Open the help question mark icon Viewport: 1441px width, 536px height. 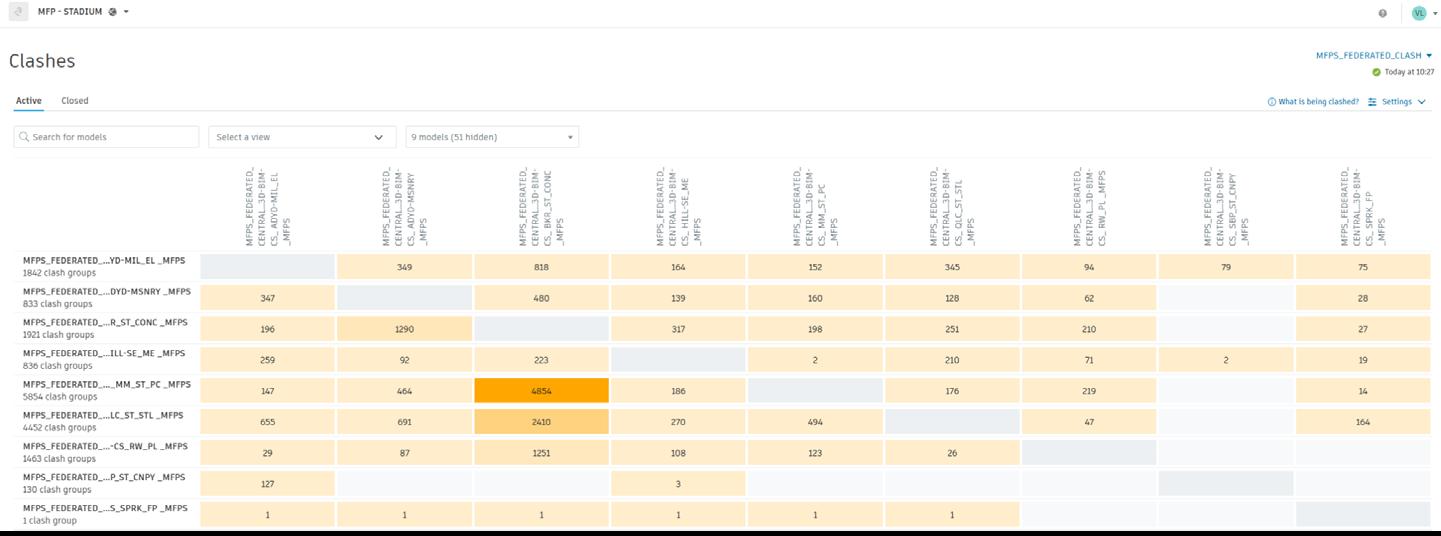coord(1382,13)
